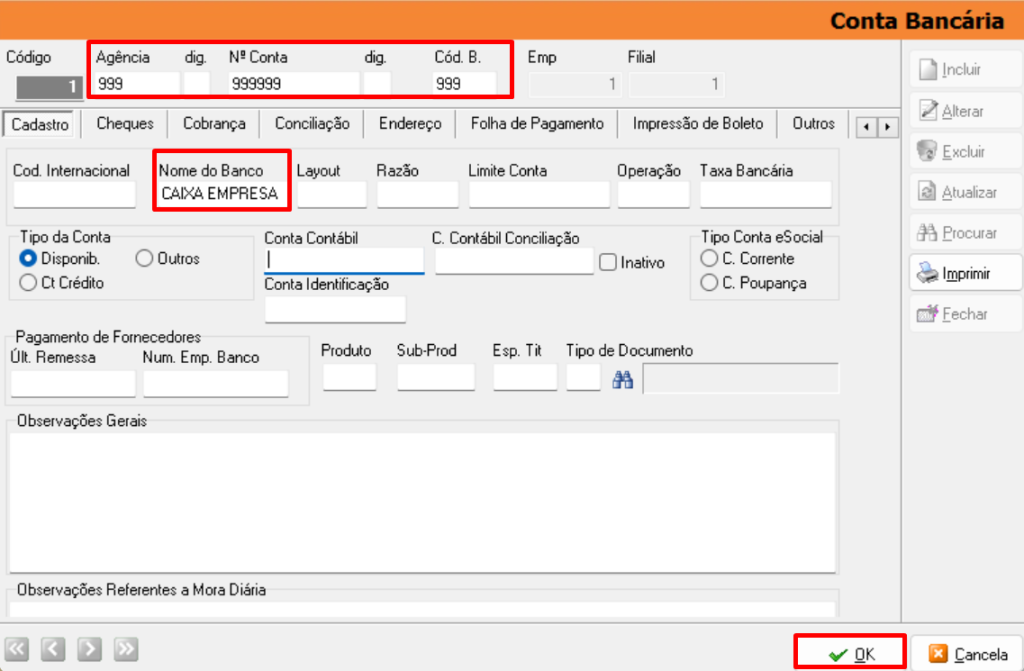Choose C. Corrente for eSocial account
This screenshot has height=671, width=1024.
click(x=709, y=259)
